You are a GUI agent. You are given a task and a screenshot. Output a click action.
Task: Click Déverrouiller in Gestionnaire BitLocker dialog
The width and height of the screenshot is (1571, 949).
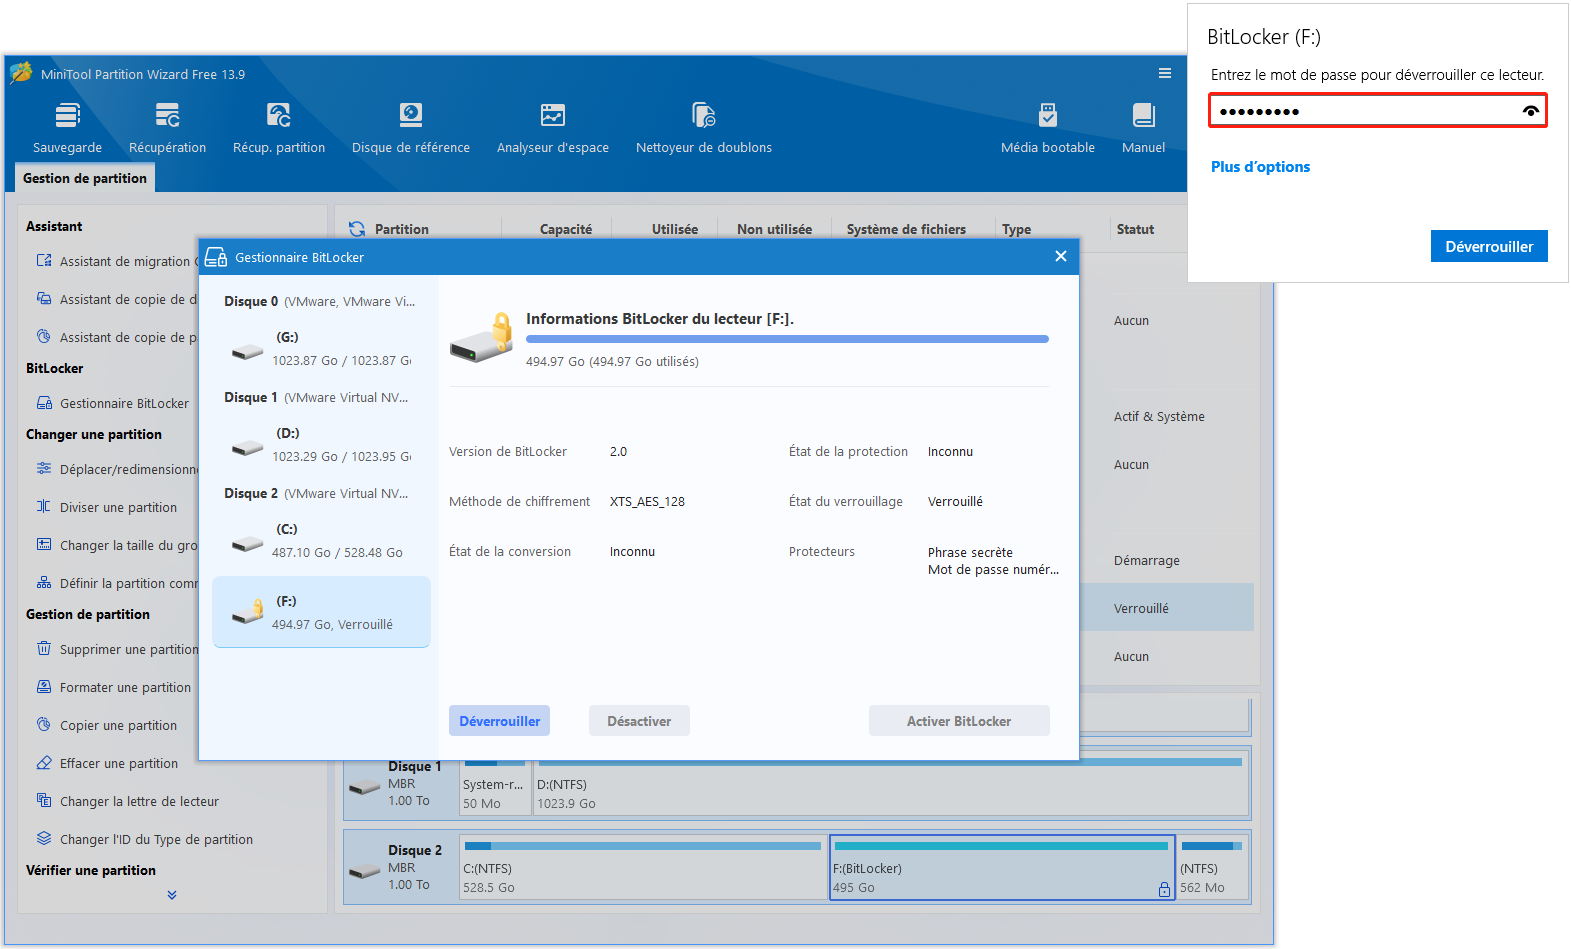[499, 721]
